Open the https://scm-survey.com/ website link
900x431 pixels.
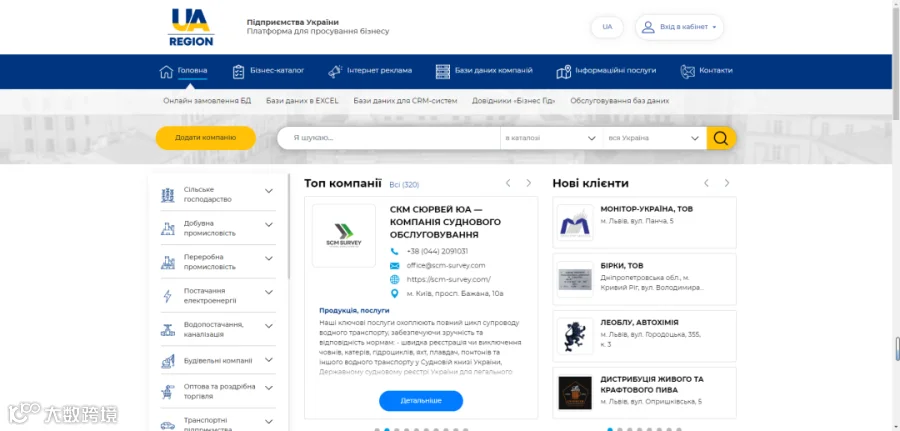click(449, 279)
